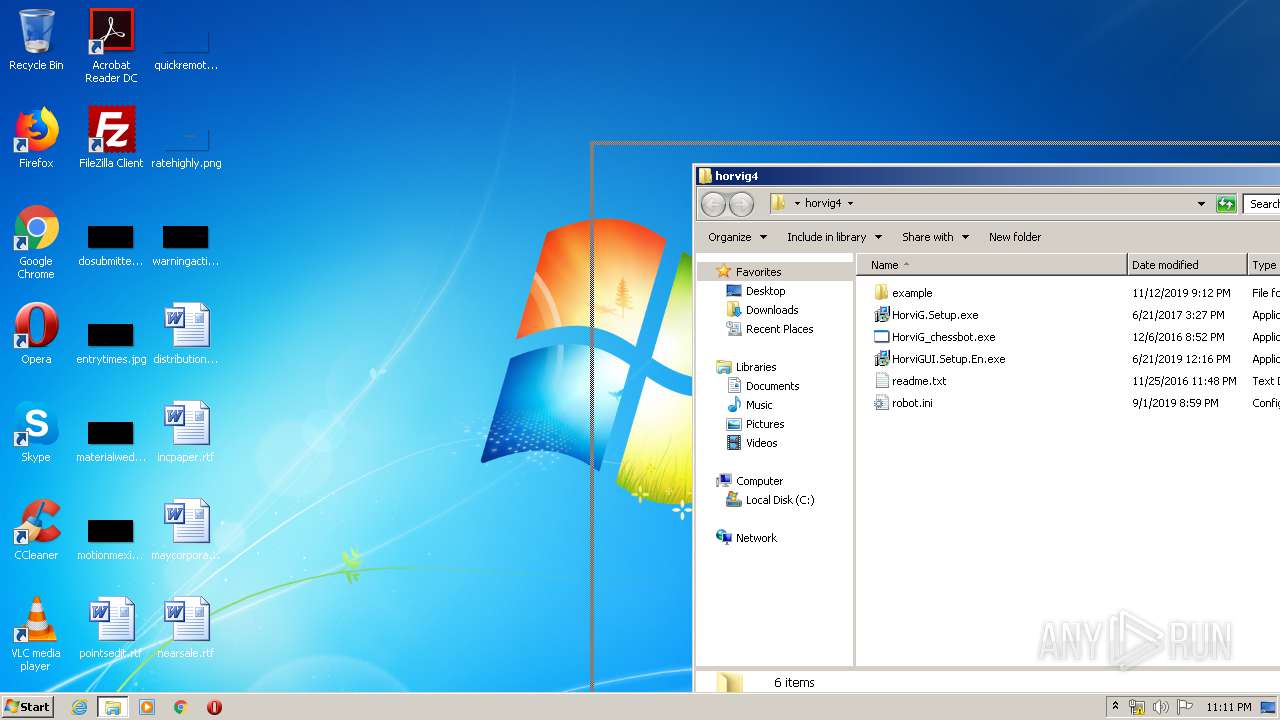Open Local Disk (C:) in navigation pane
The height and width of the screenshot is (720, 1280).
coord(770,500)
